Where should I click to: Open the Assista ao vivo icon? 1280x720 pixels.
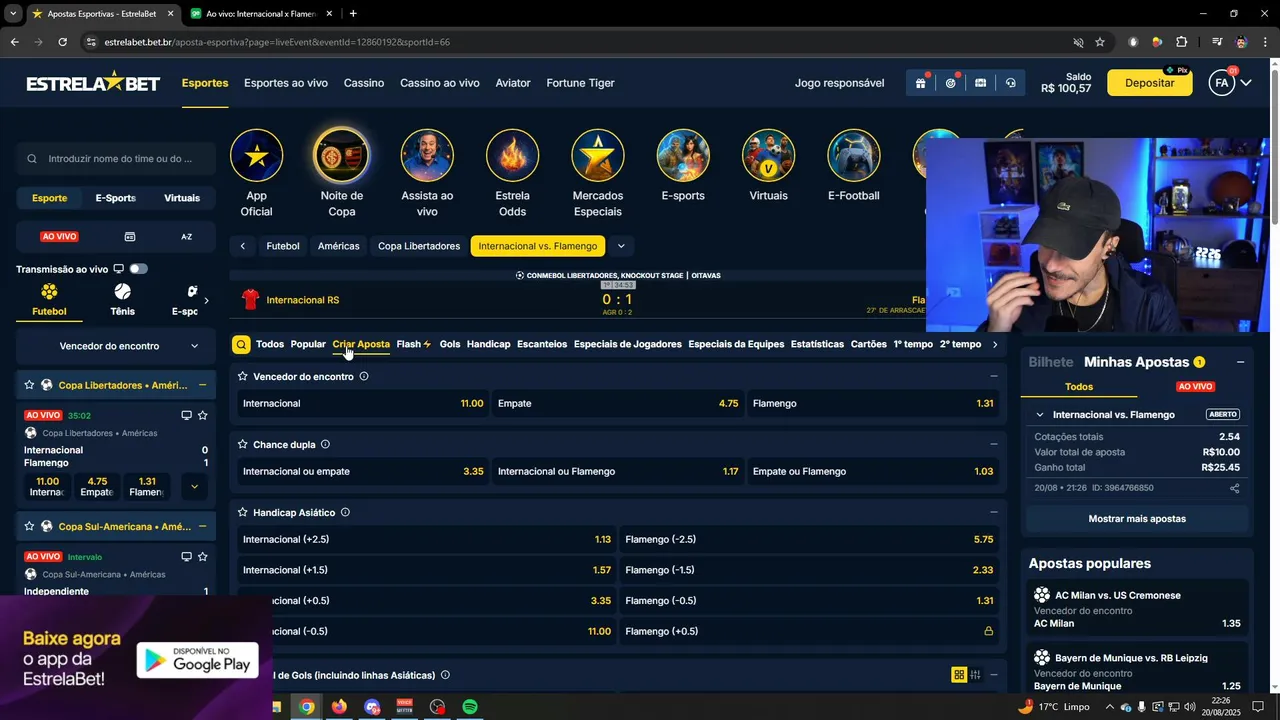427,155
